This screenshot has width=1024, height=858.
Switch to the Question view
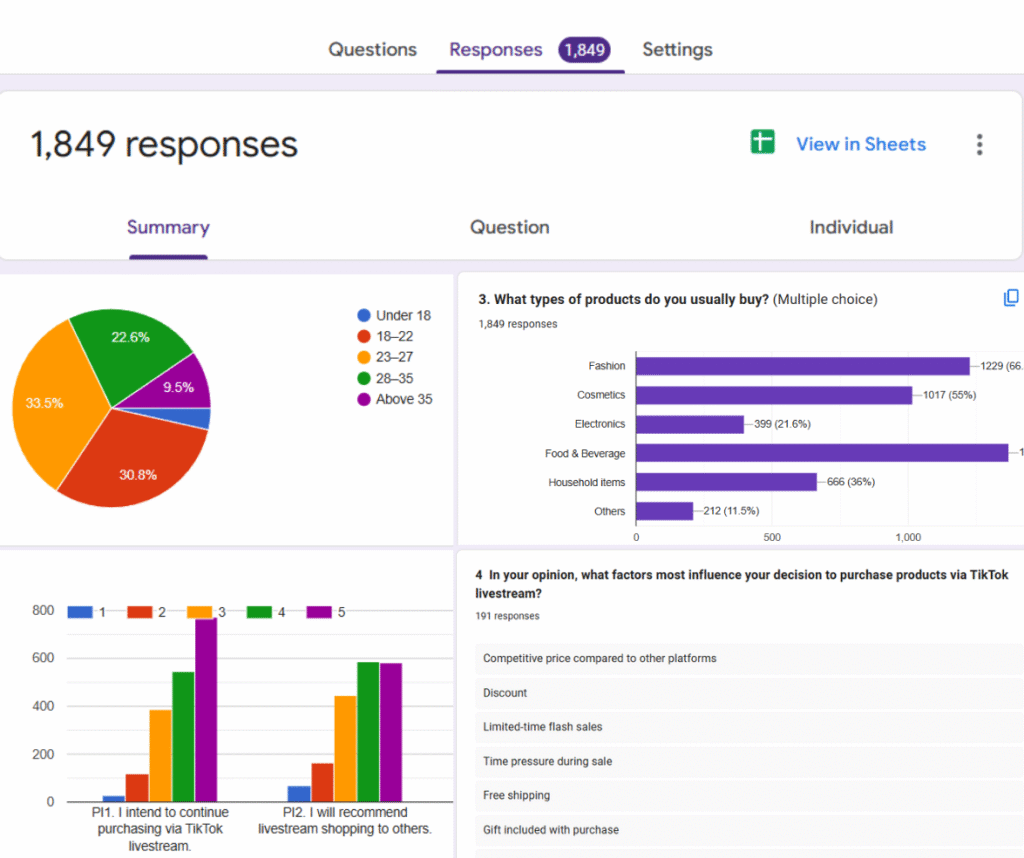point(509,228)
